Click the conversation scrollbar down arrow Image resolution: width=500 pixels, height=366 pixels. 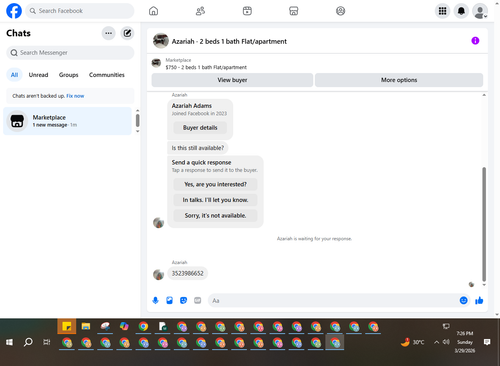pos(484,285)
